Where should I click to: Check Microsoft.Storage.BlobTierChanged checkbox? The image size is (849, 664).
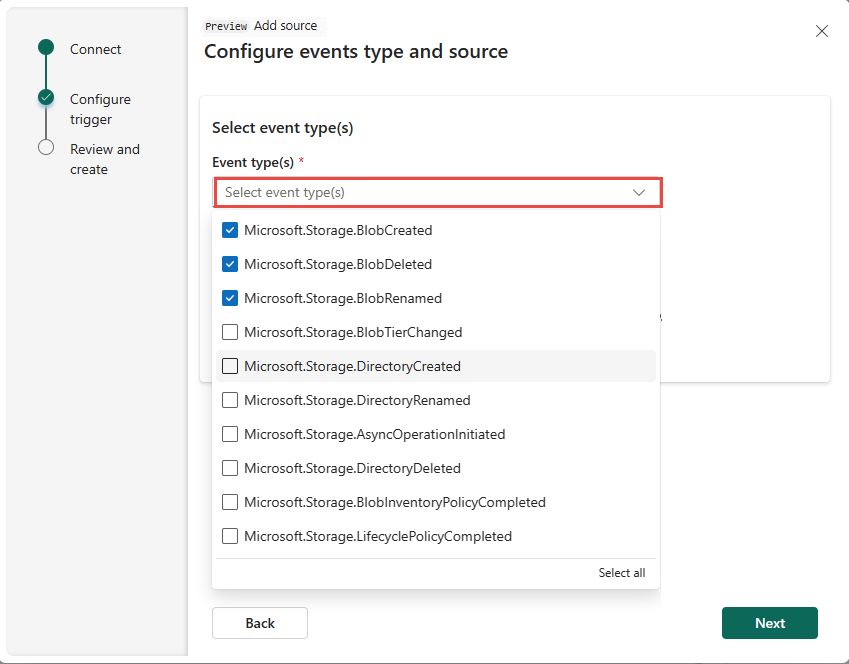[x=230, y=332]
